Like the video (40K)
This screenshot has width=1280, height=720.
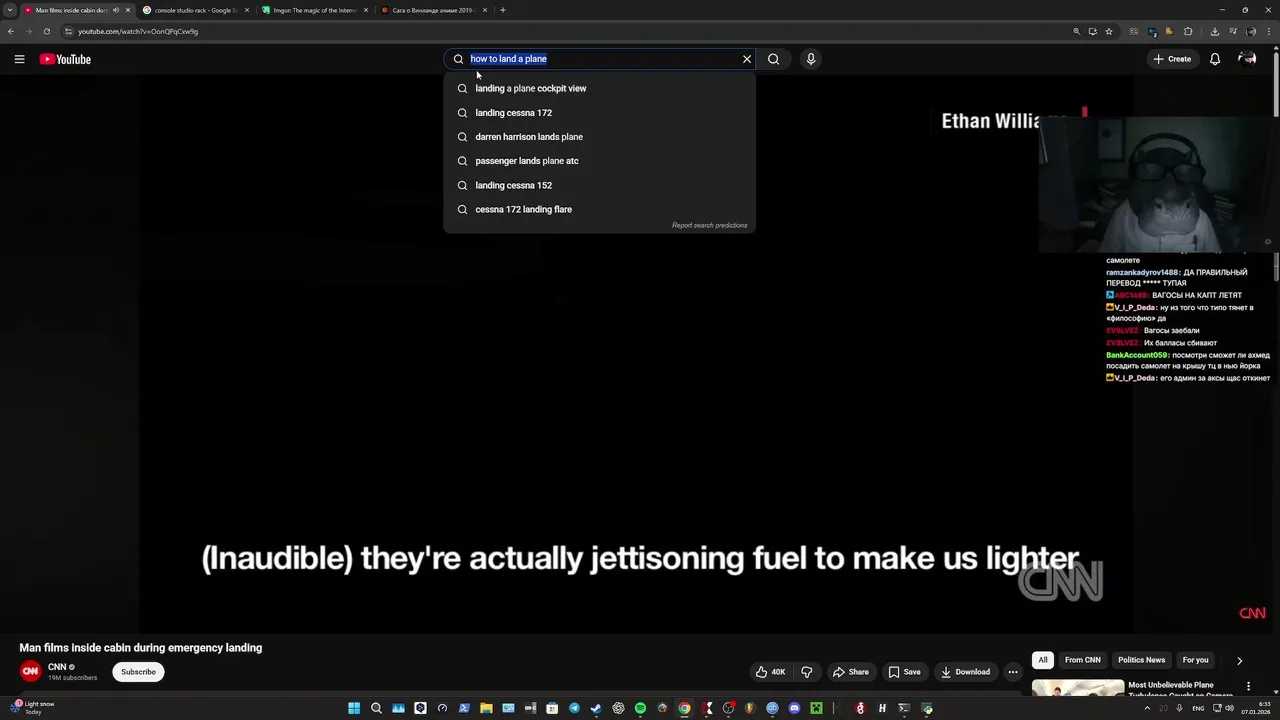tap(771, 672)
